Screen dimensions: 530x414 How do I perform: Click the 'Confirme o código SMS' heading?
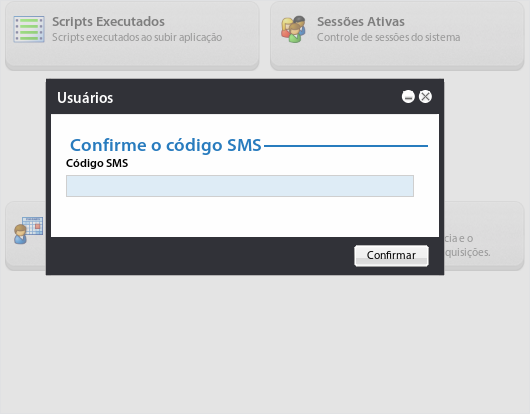pos(166,145)
